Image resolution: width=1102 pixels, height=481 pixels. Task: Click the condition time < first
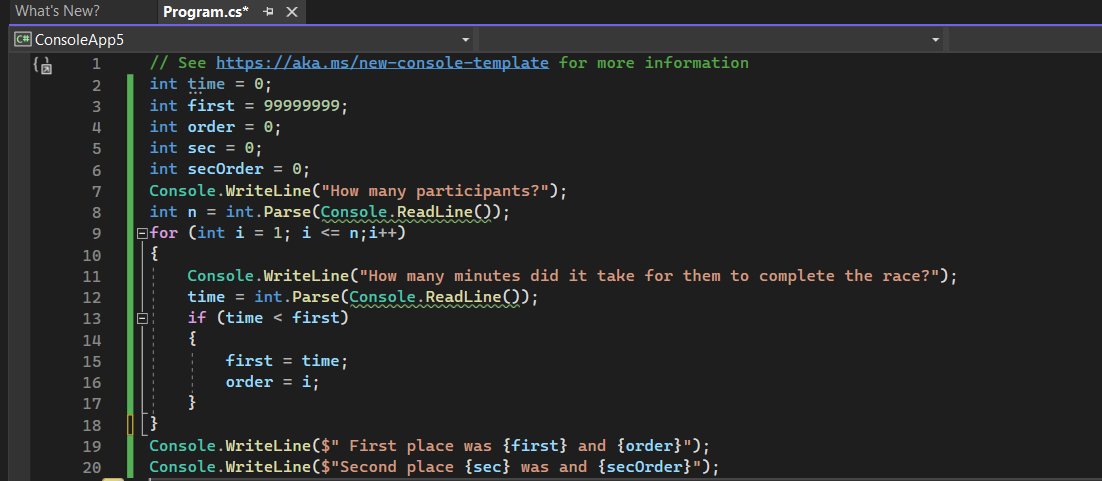tap(283, 318)
